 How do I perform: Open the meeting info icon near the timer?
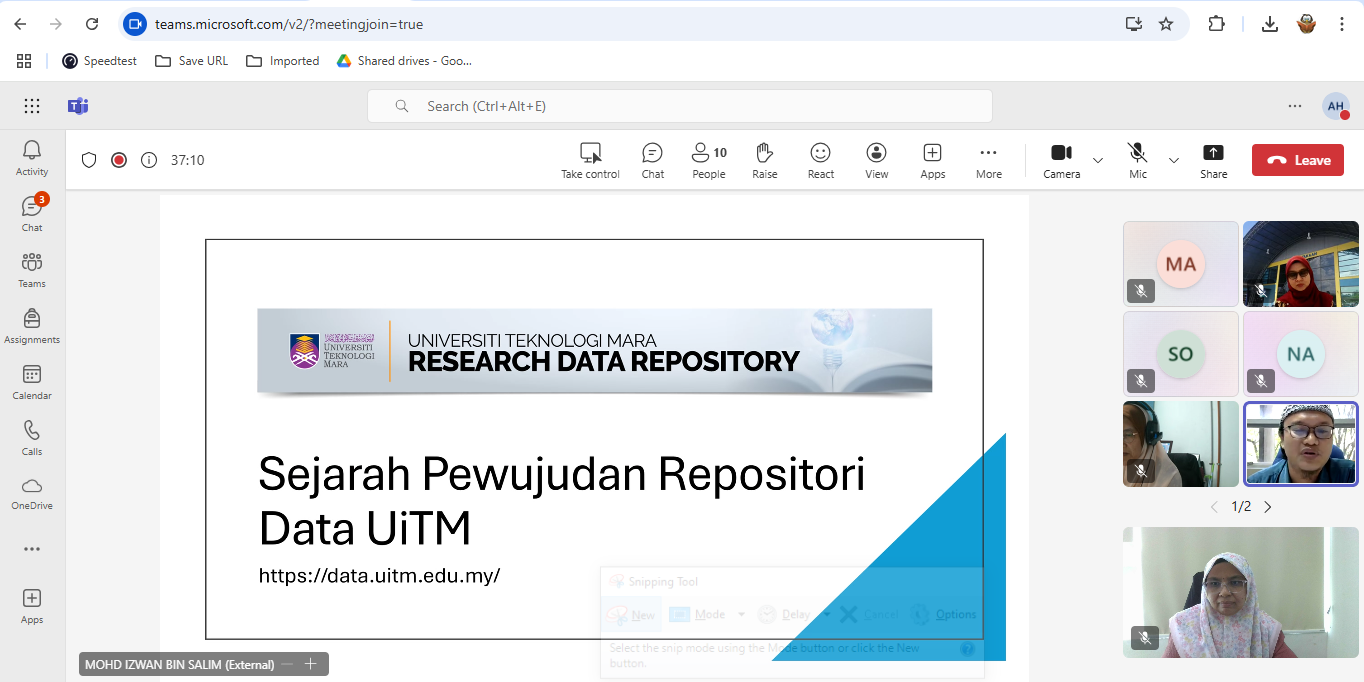(x=149, y=160)
